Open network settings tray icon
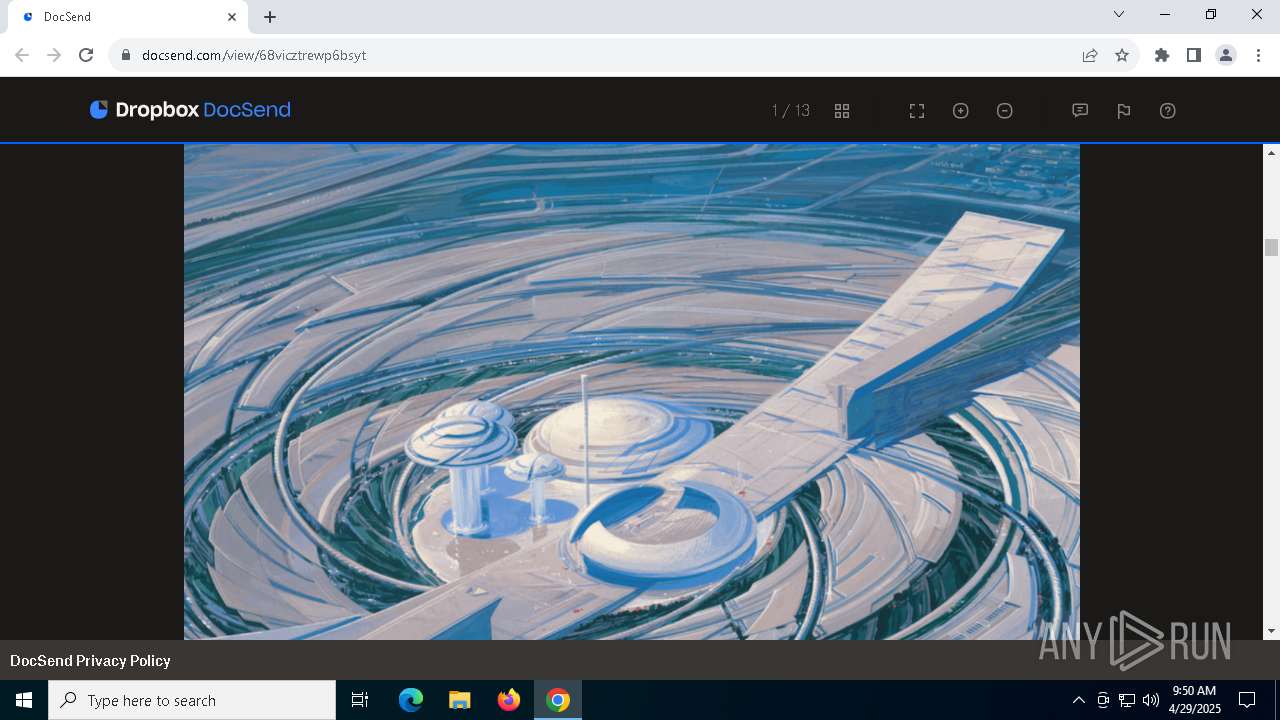This screenshot has height=720, width=1280. pyautogui.click(x=1127, y=700)
